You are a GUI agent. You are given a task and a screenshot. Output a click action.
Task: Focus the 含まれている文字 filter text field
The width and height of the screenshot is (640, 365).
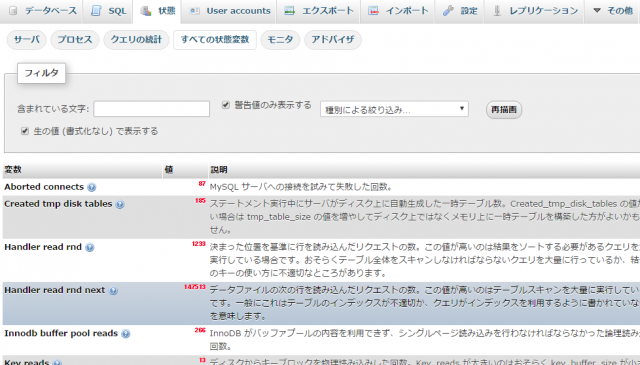151,109
